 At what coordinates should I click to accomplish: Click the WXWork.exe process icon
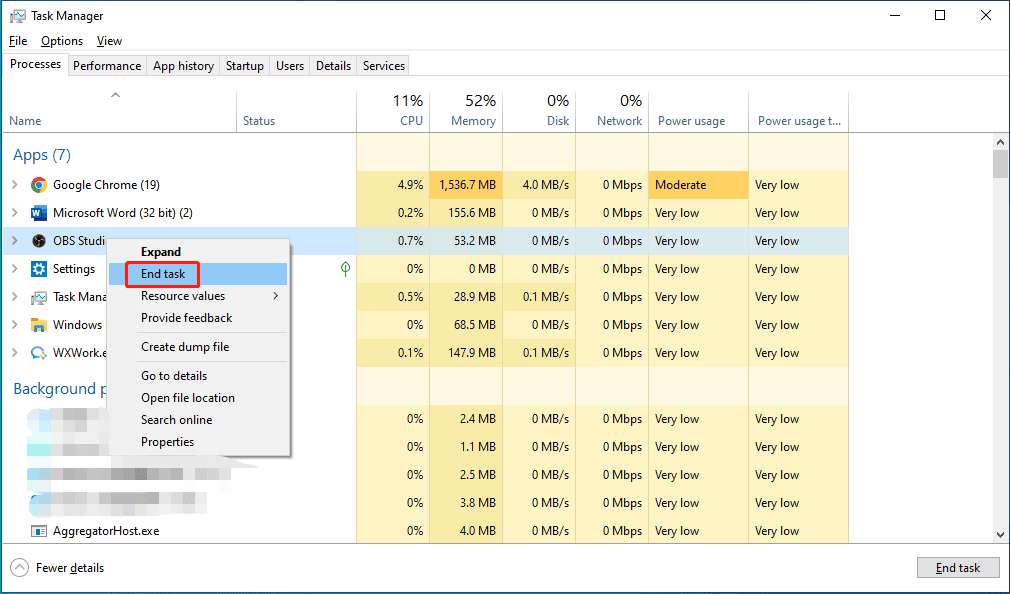[38, 353]
